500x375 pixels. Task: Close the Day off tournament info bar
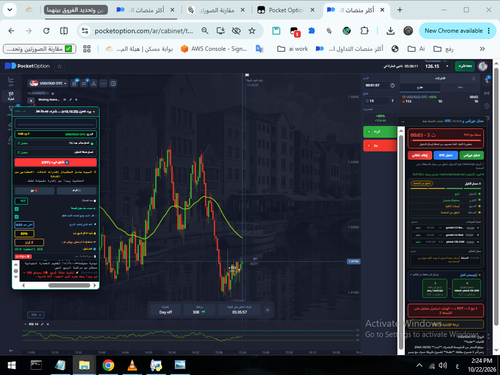(267, 310)
